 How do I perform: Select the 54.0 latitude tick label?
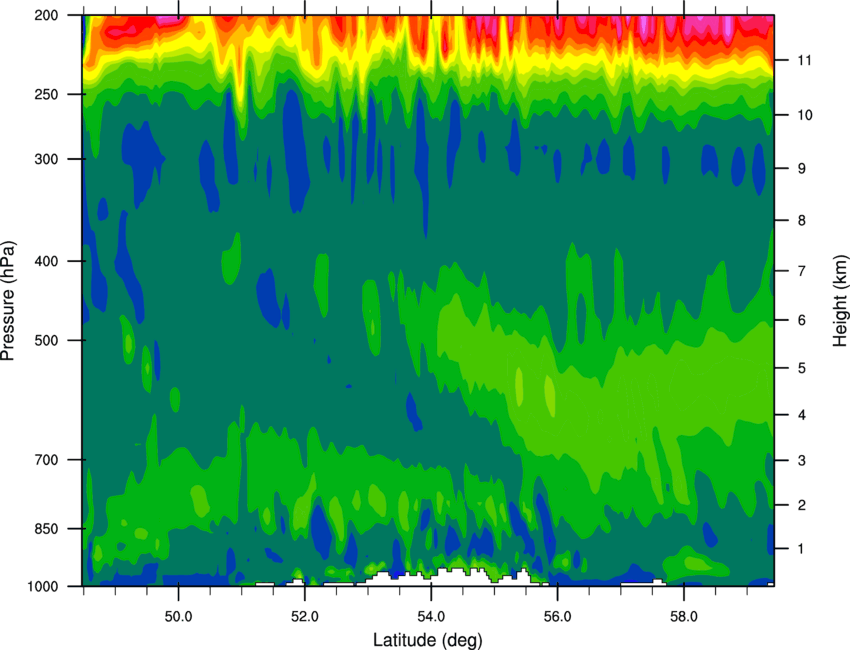431,617
